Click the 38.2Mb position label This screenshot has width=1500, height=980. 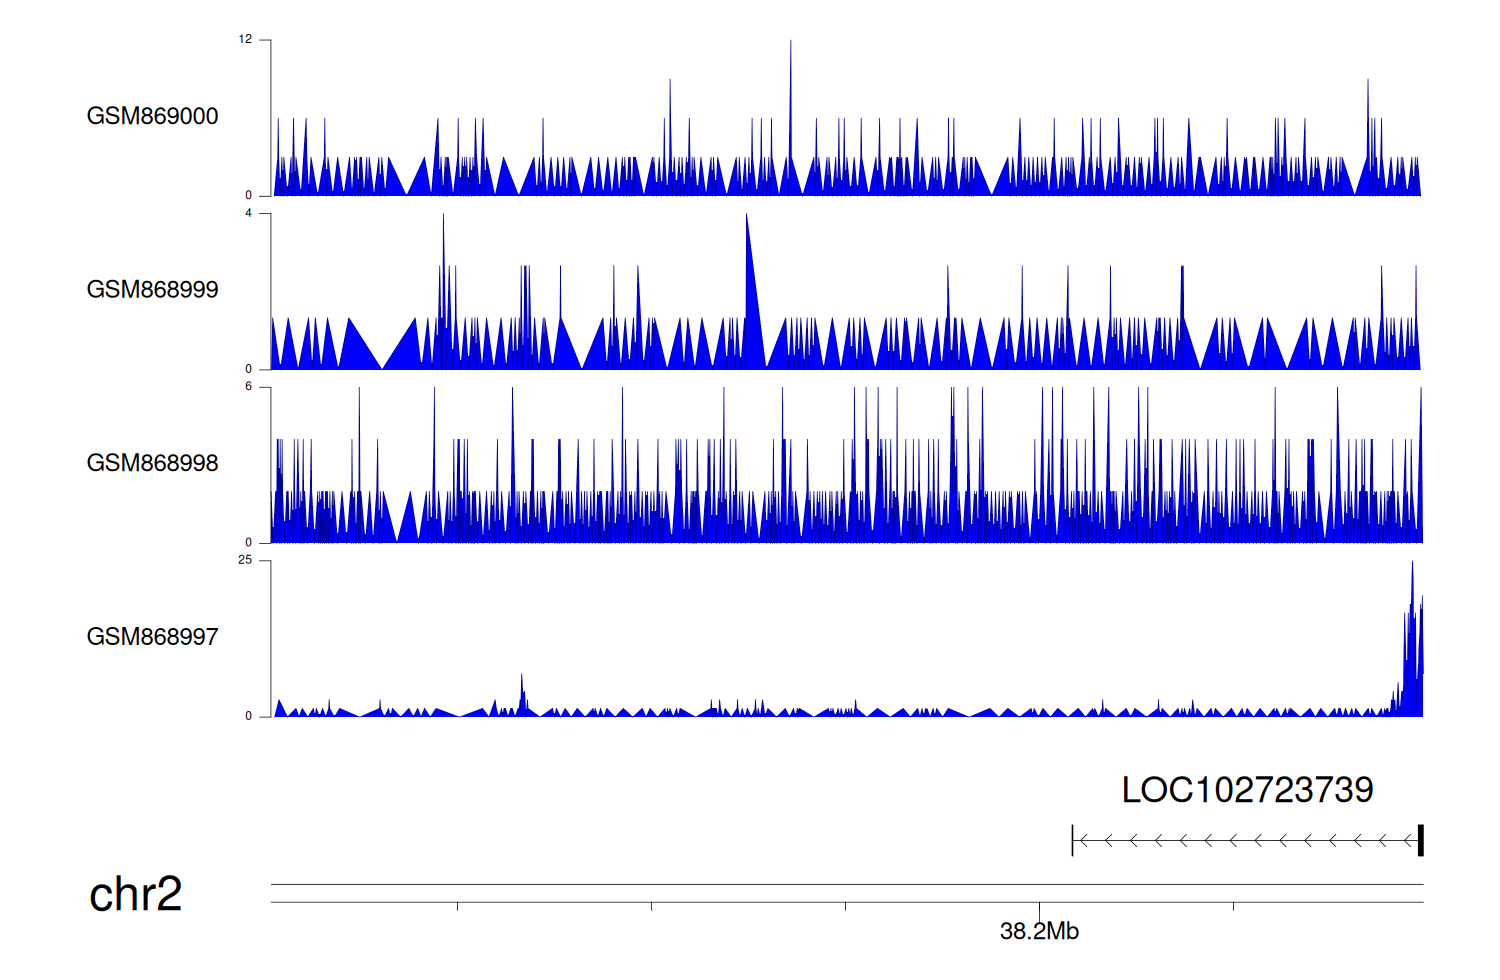click(x=1039, y=932)
